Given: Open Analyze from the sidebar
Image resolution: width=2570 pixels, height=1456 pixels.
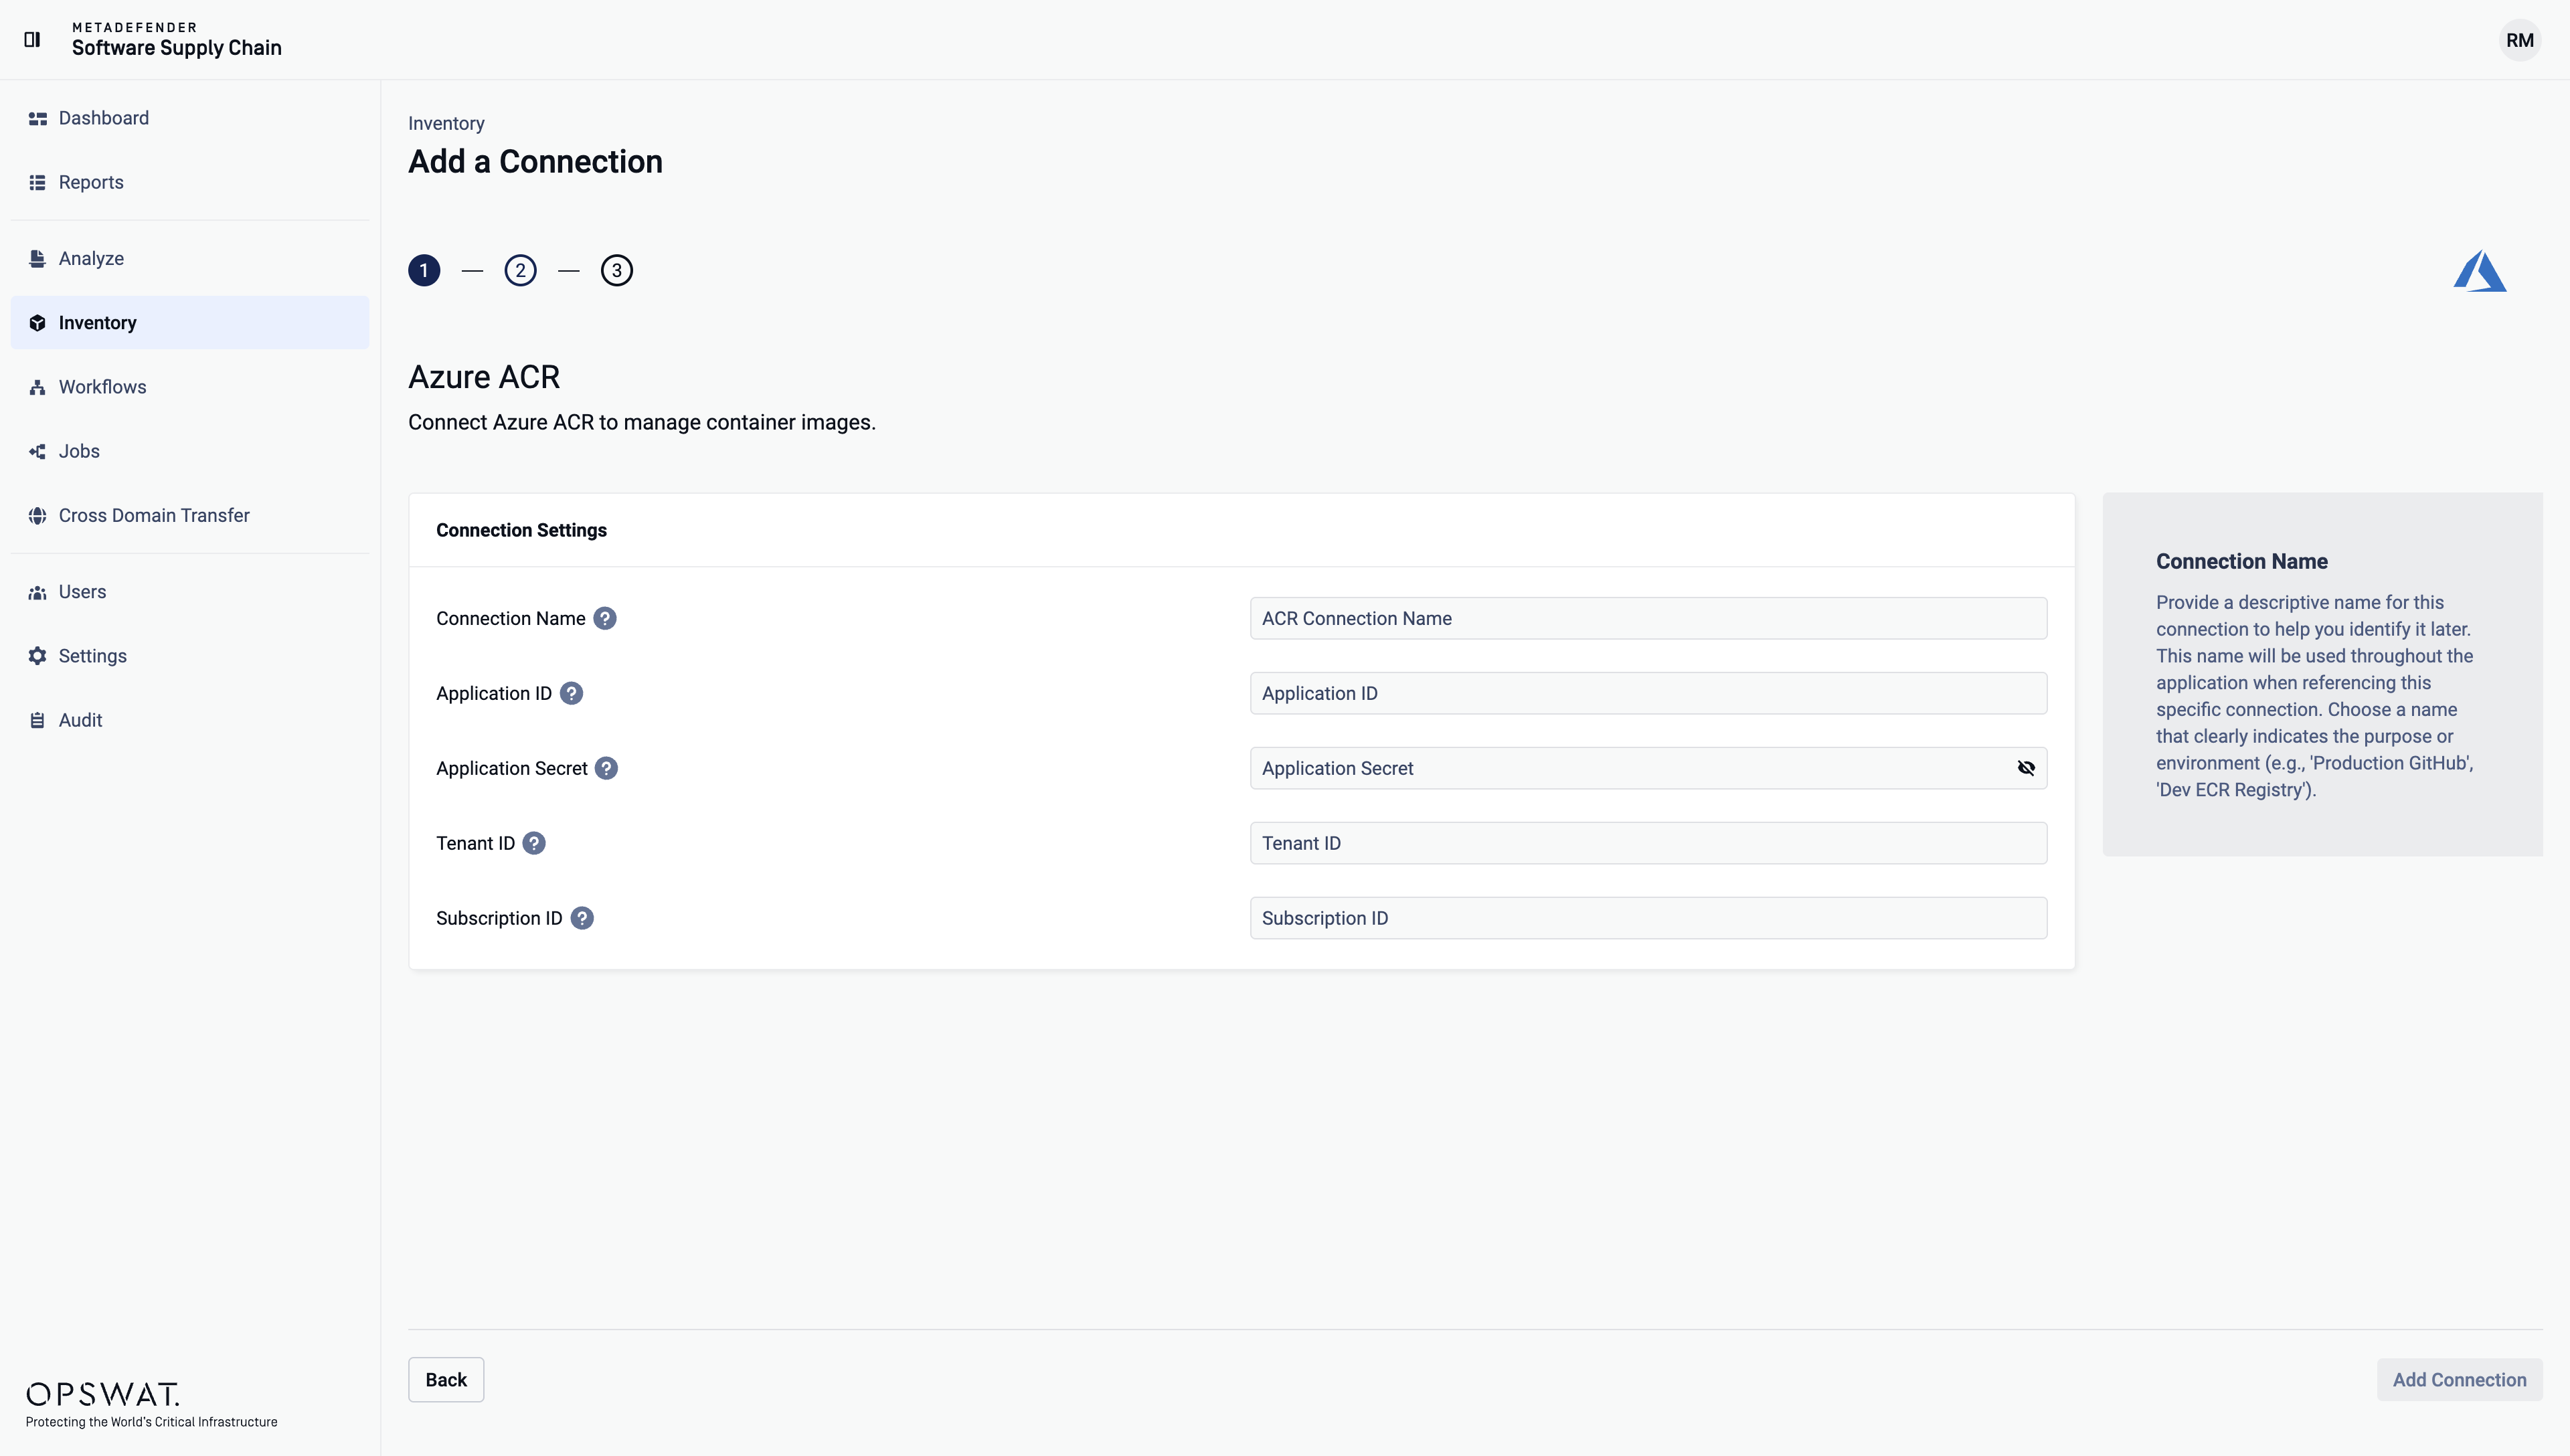Looking at the screenshot, I should (x=190, y=258).
